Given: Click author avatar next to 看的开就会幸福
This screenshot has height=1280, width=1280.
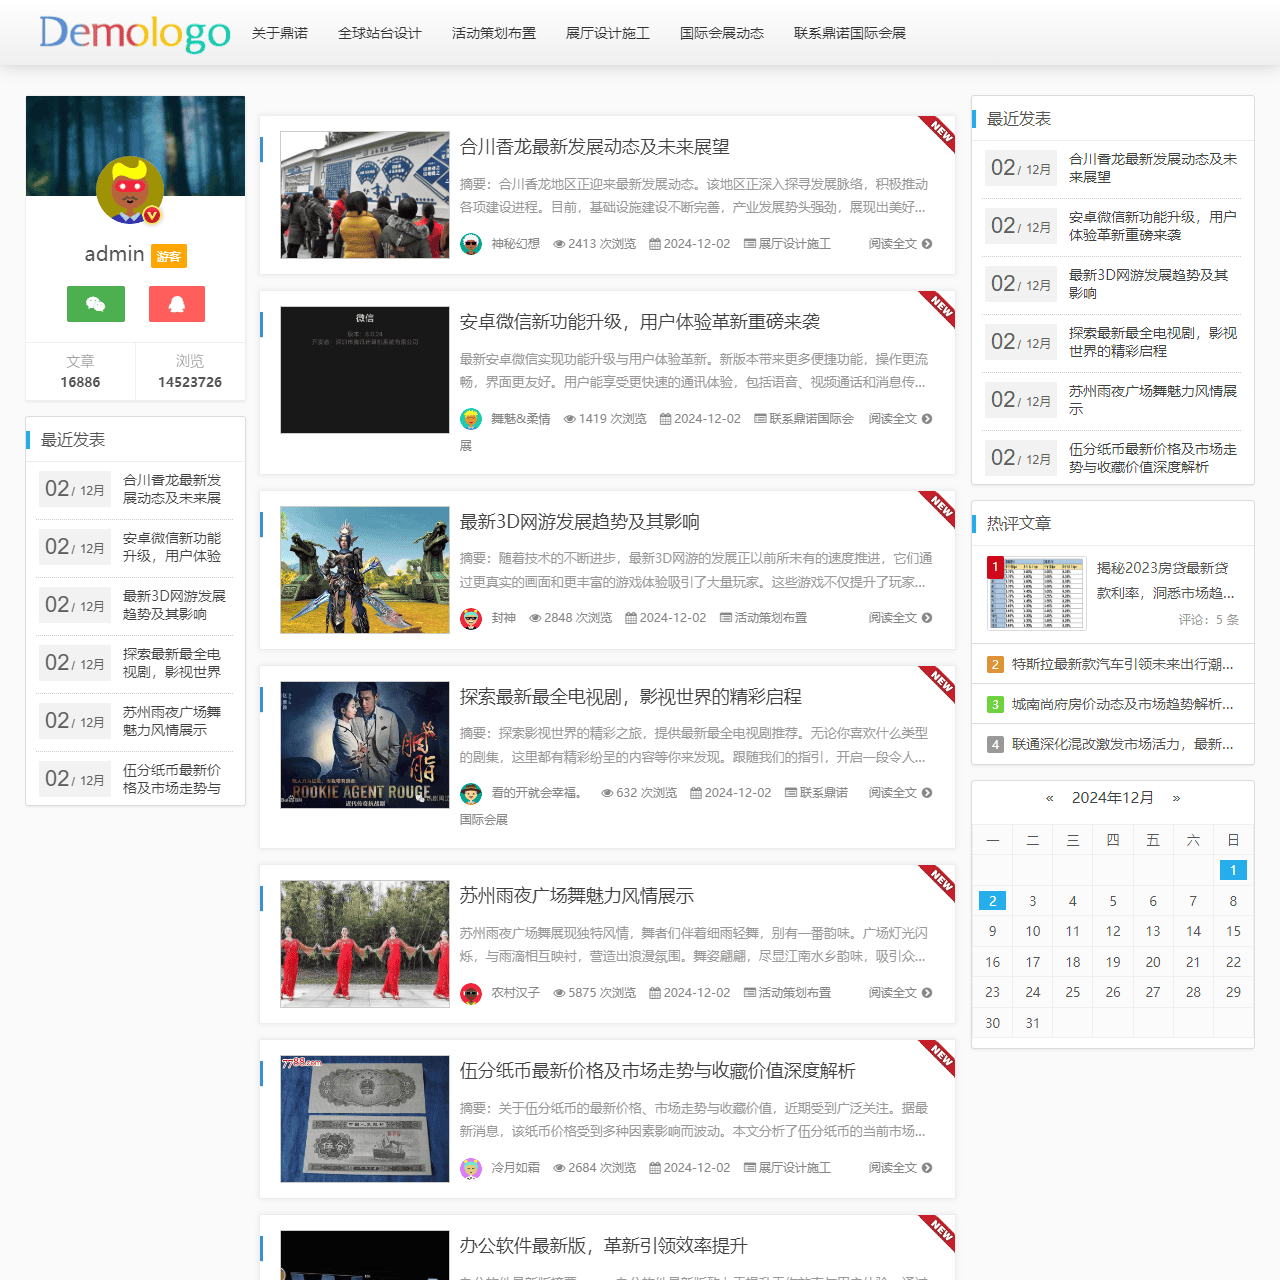Looking at the screenshot, I should click(x=471, y=793).
